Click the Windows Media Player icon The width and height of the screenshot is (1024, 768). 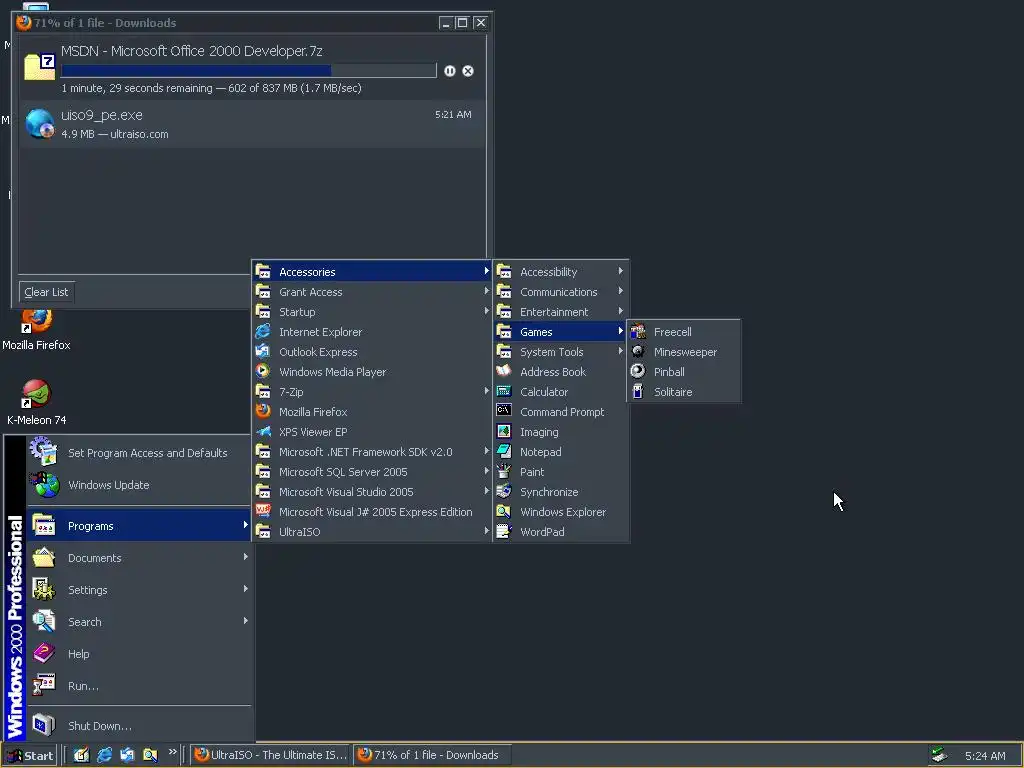point(263,371)
